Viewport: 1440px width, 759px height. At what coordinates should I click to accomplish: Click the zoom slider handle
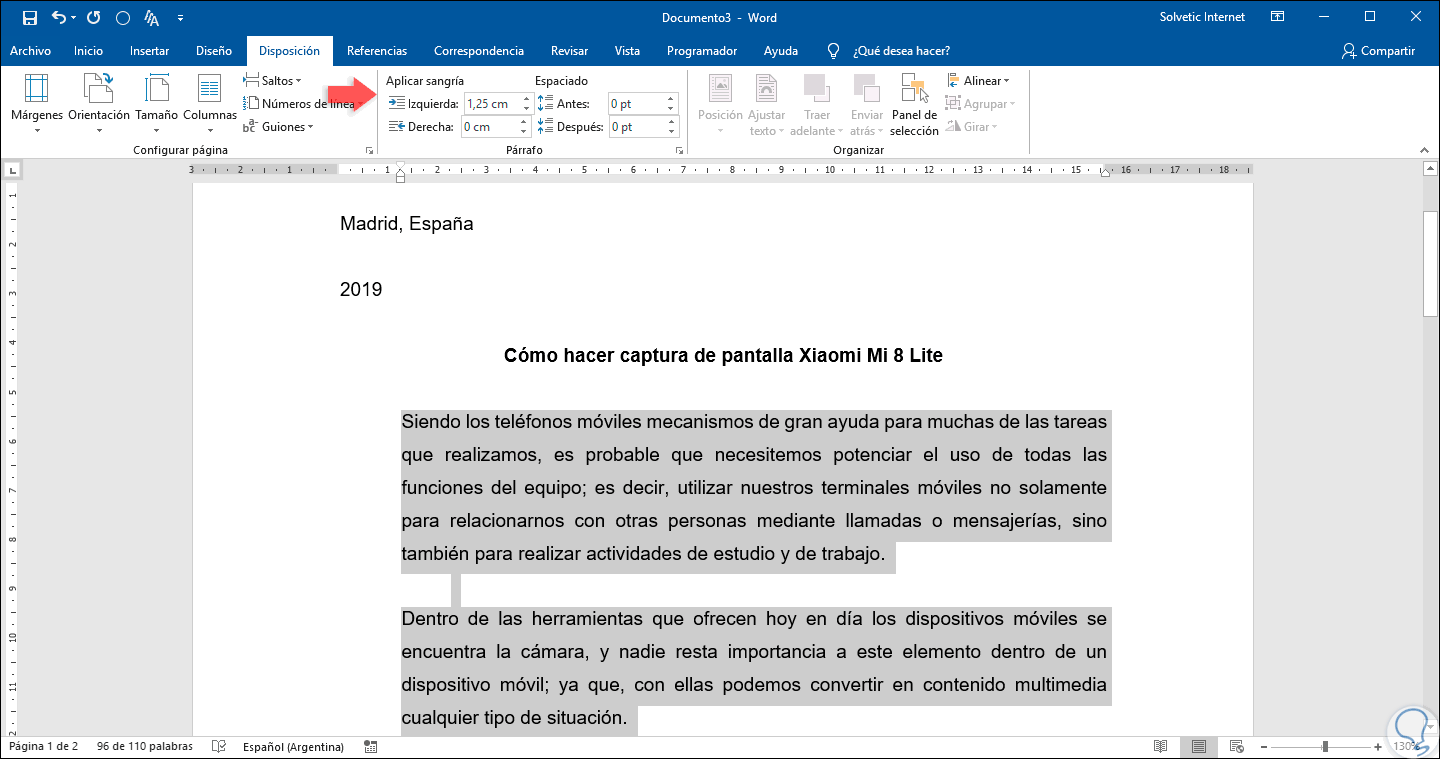click(x=1326, y=747)
